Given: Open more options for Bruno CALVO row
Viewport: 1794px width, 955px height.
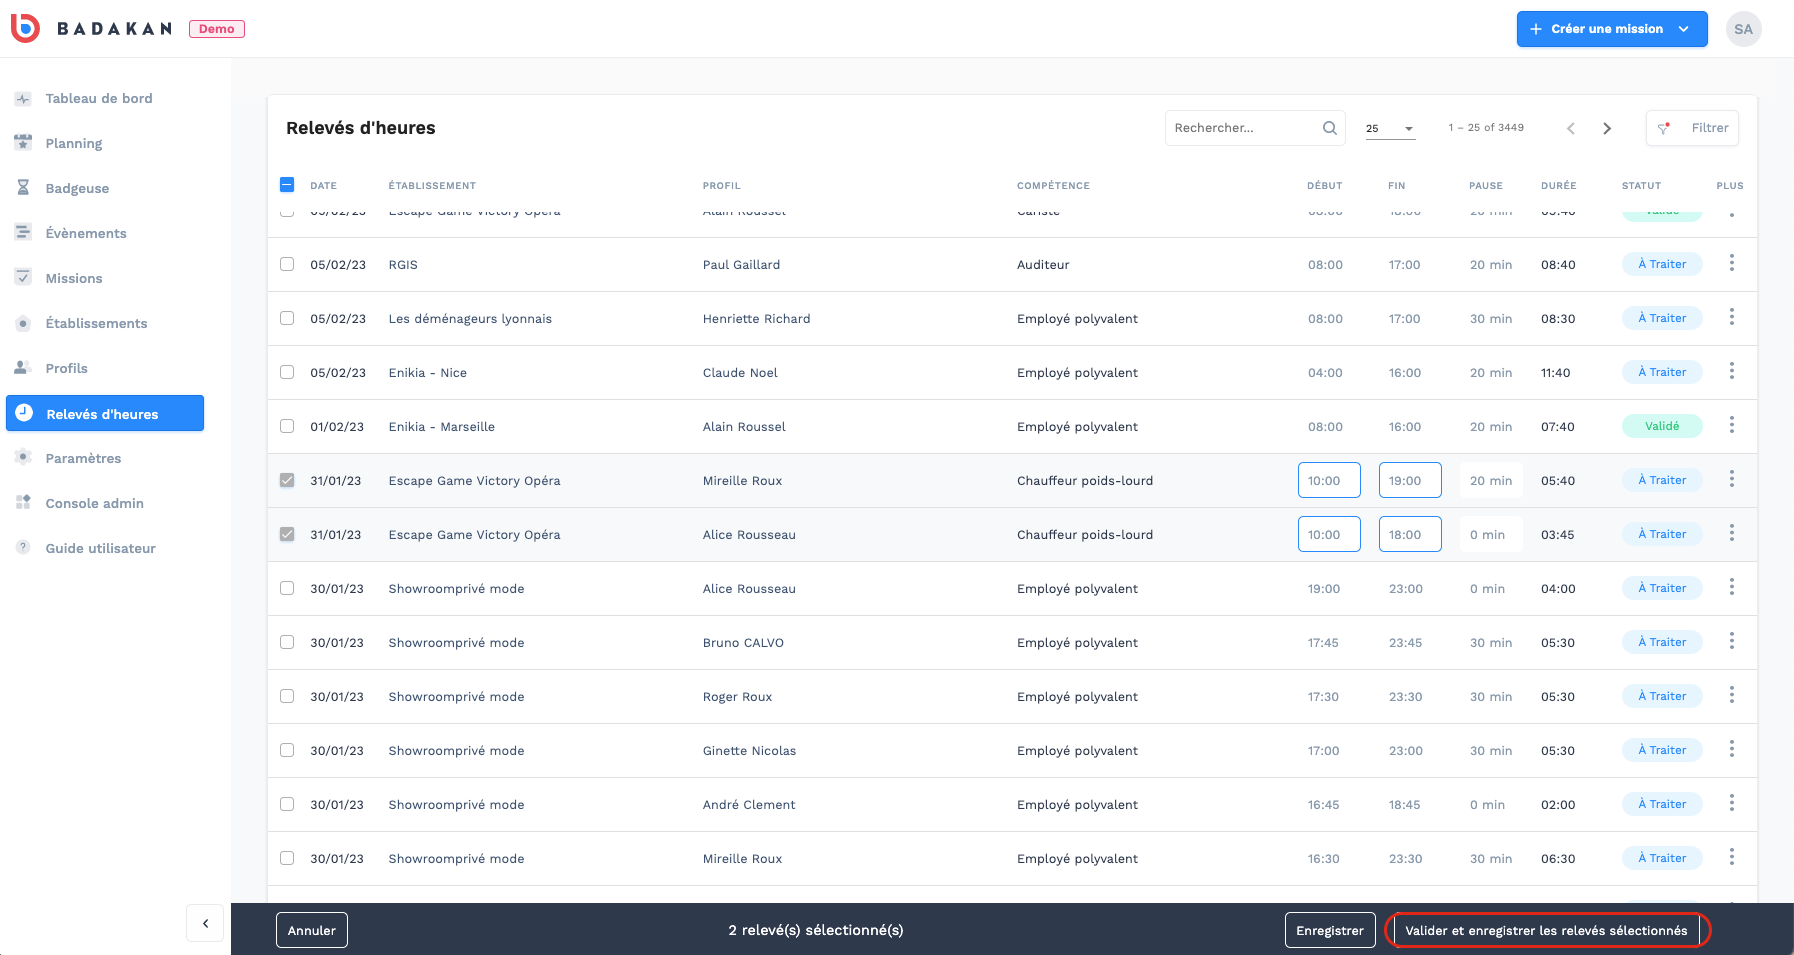Looking at the screenshot, I should pos(1731,641).
